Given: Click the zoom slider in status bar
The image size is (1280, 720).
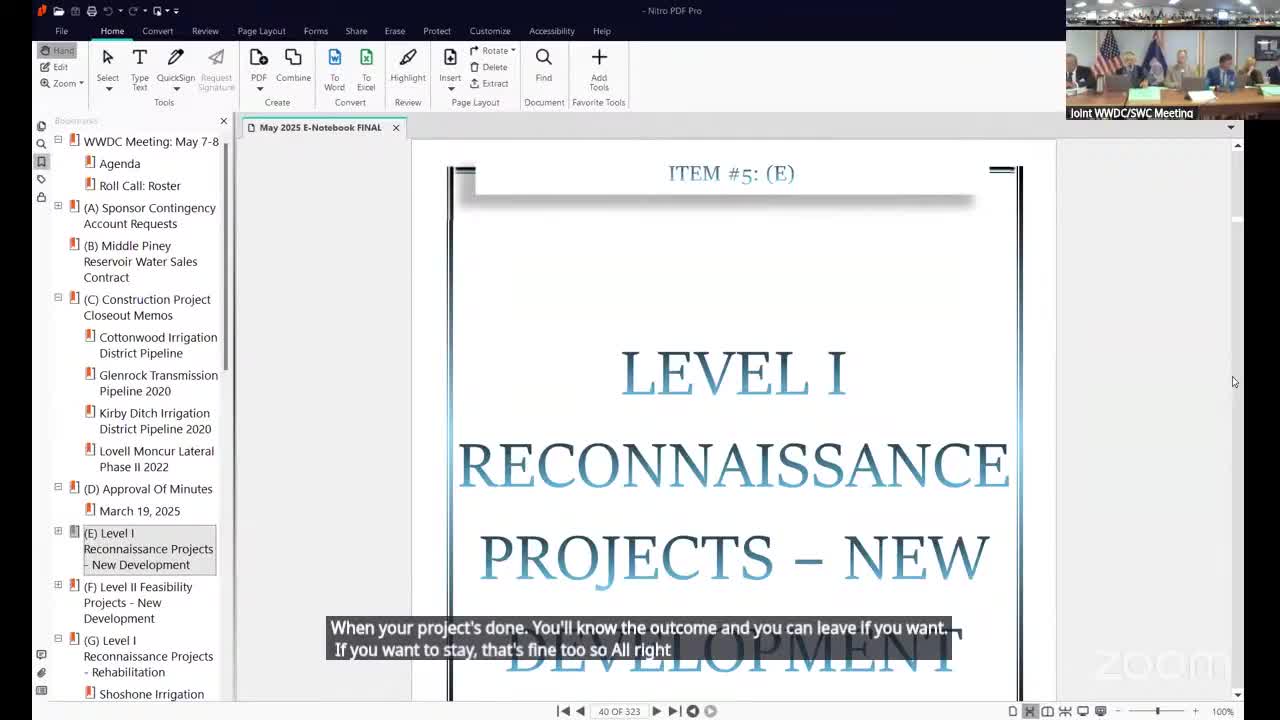Looking at the screenshot, I should [1157, 711].
